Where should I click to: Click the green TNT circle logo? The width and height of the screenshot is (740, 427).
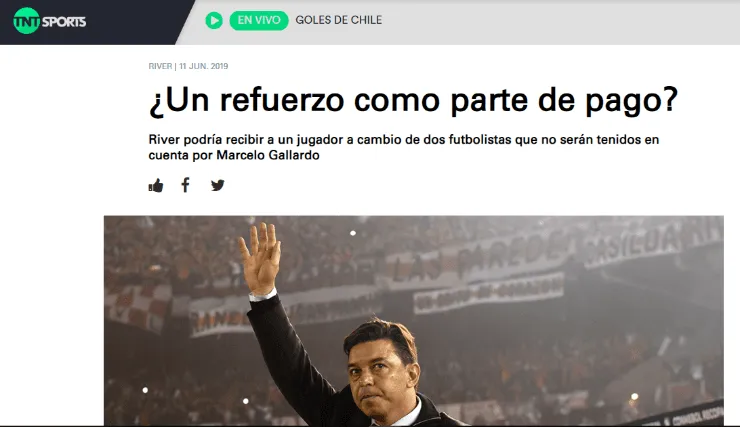tap(26, 21)
